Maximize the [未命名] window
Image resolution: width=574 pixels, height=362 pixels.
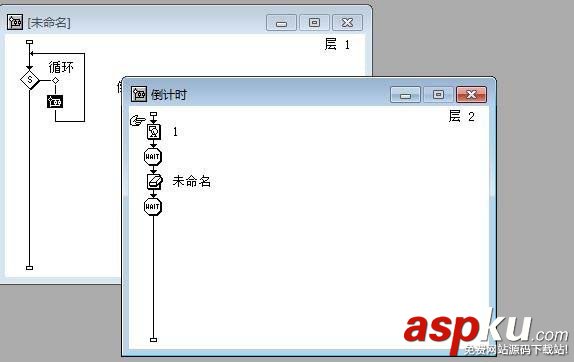314,23
